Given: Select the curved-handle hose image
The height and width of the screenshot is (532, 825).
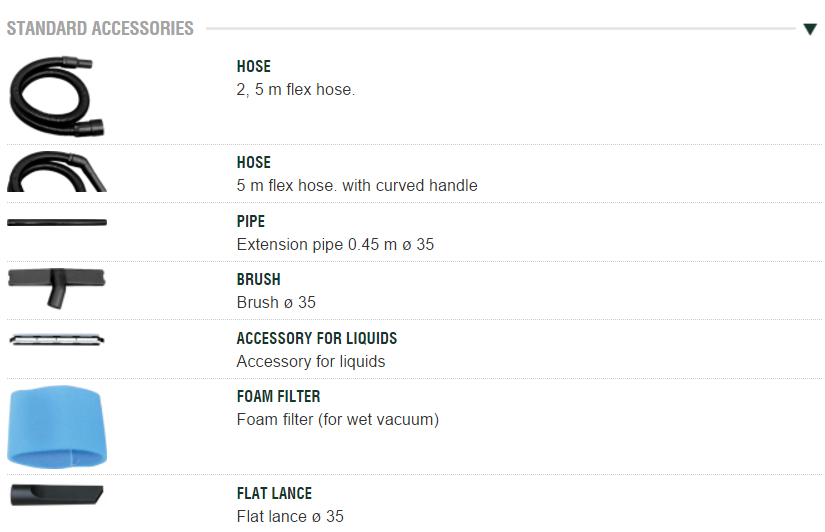Looking at the screenshot, I should pos(57,170).
